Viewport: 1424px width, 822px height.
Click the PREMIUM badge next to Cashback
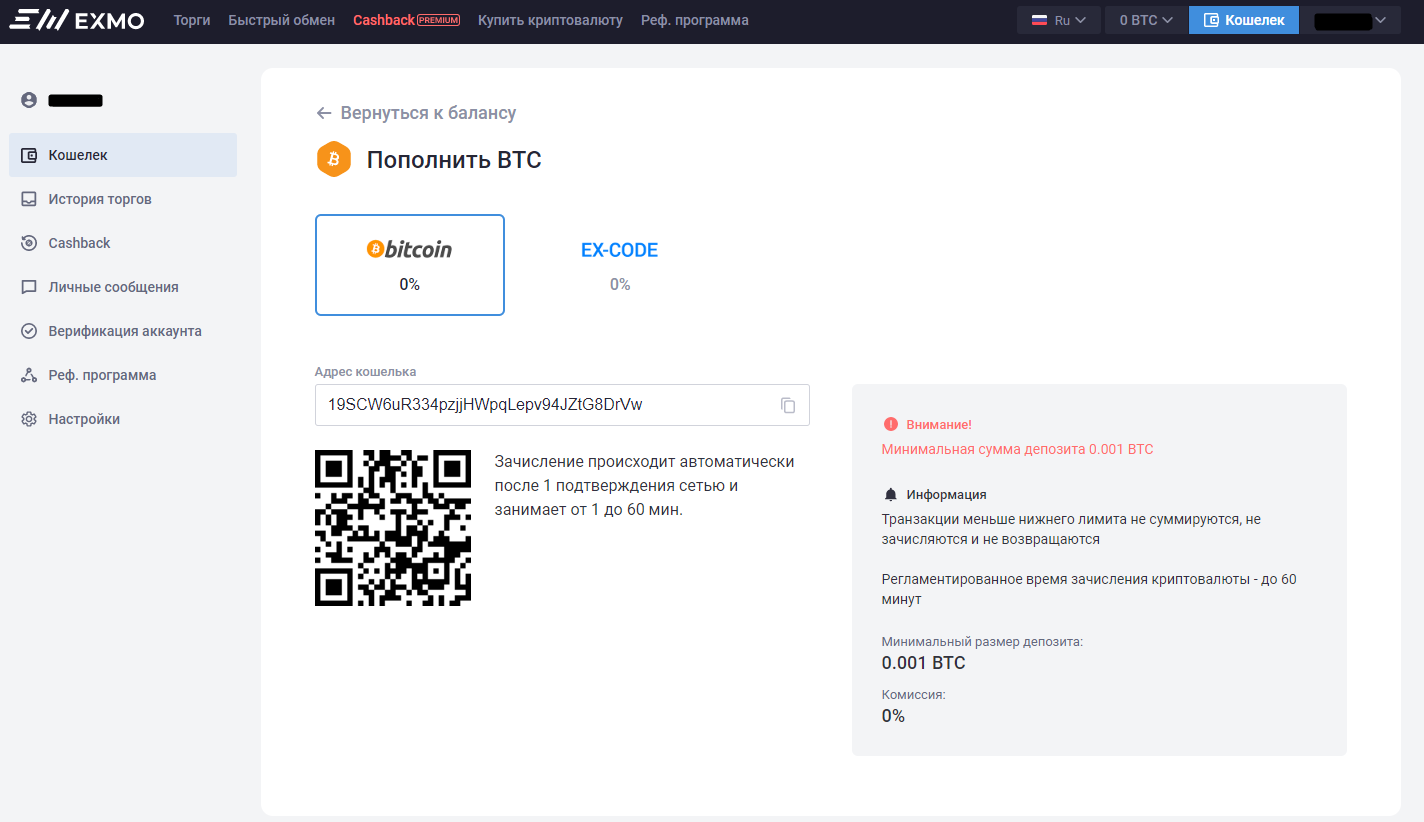click(438, 20)
